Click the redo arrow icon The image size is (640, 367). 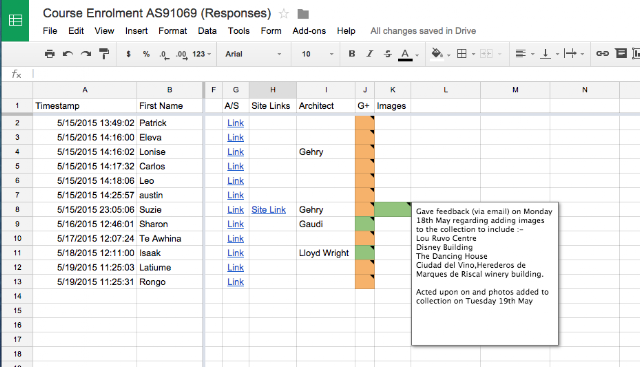(86, 53)
